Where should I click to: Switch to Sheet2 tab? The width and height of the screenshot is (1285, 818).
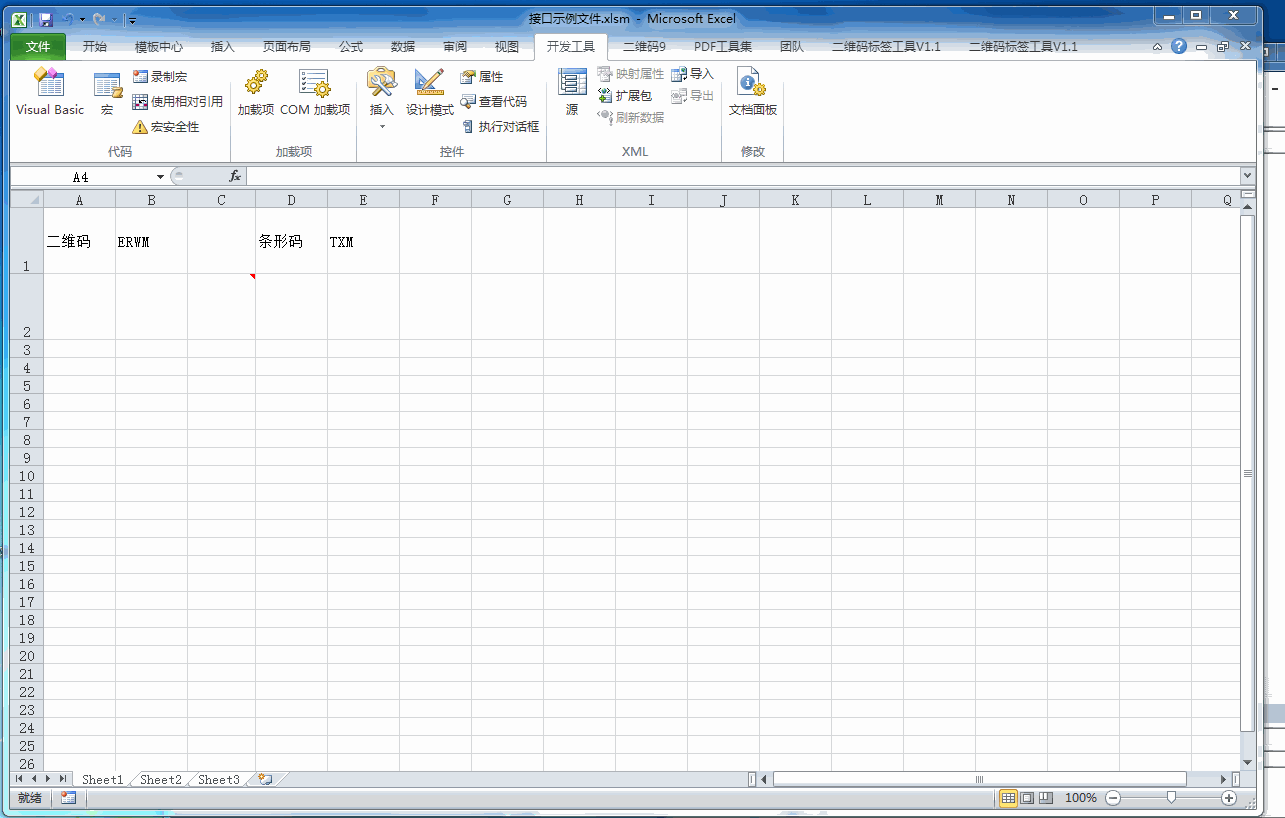click(161, 779)
